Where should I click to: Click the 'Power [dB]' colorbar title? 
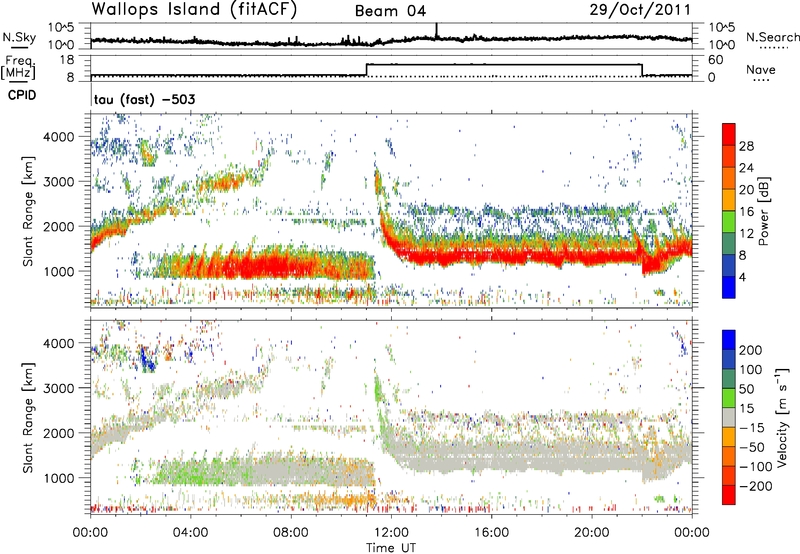pyautogui.click(x=764, y=211)
